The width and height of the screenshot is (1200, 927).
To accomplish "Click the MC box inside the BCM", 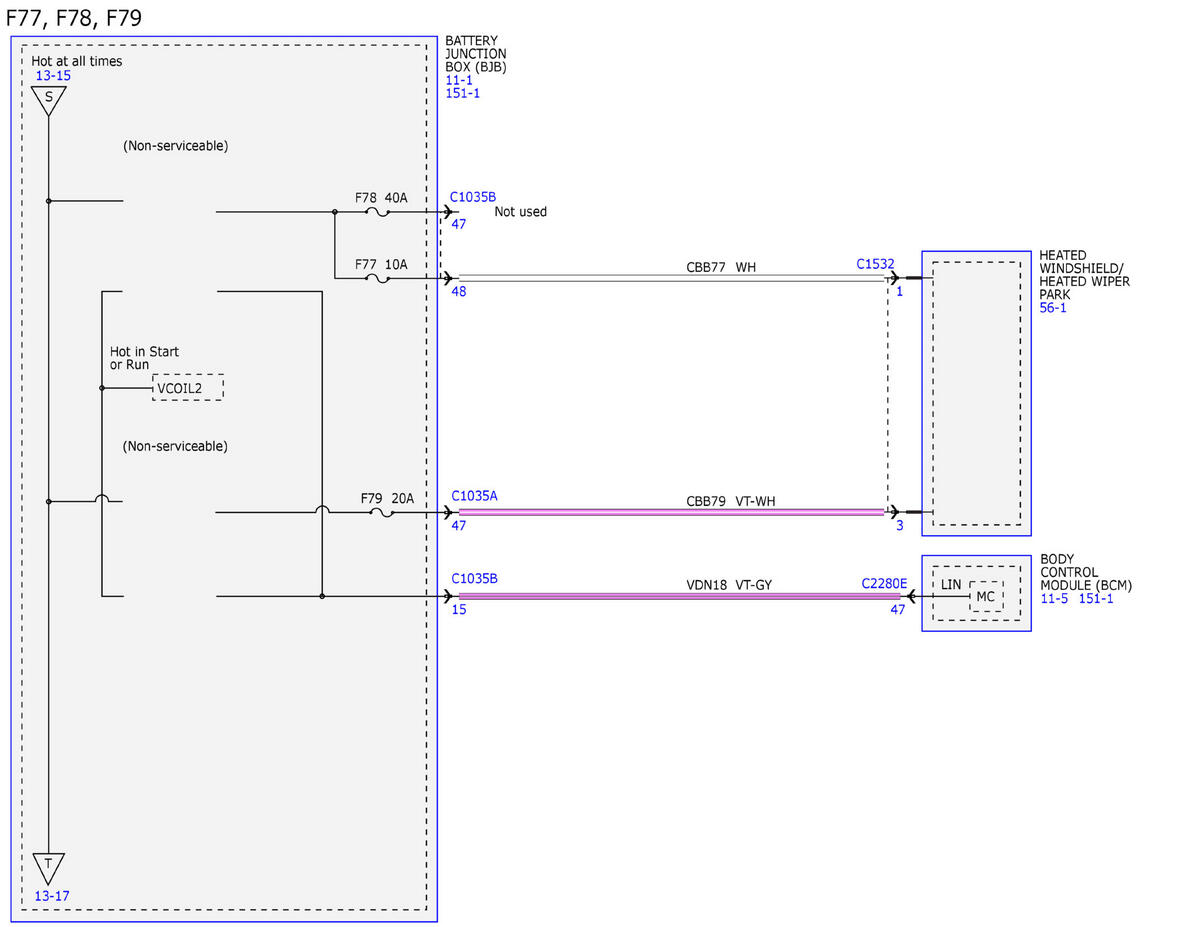I will point(986,597).
